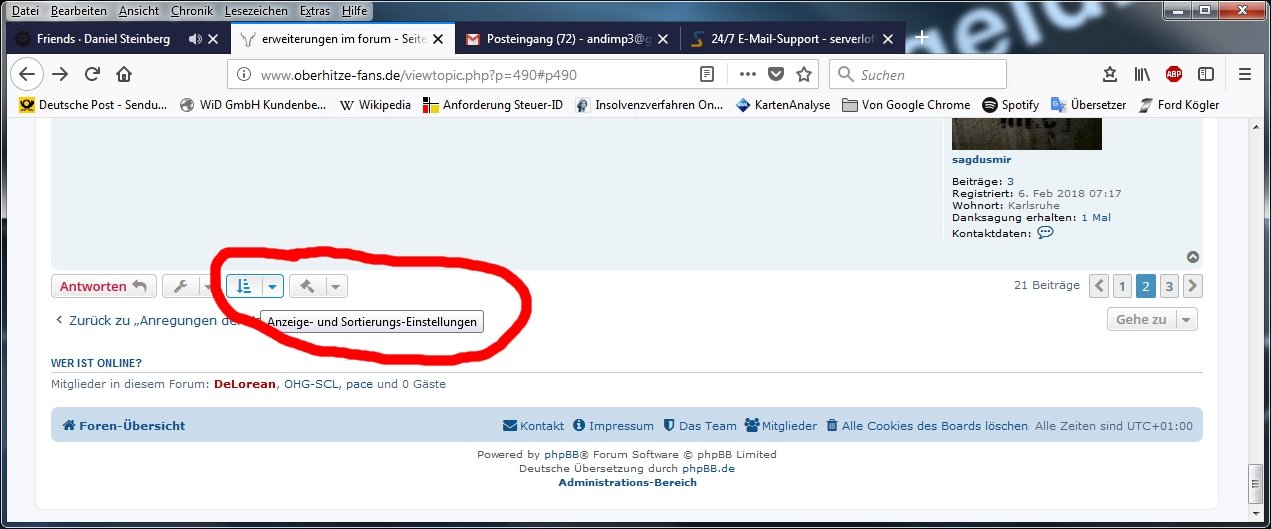Screen dimensions: 1271x529
Task: Open contact details speech bubble icon
Action: pyautogui.click(x=1046, y=232)
